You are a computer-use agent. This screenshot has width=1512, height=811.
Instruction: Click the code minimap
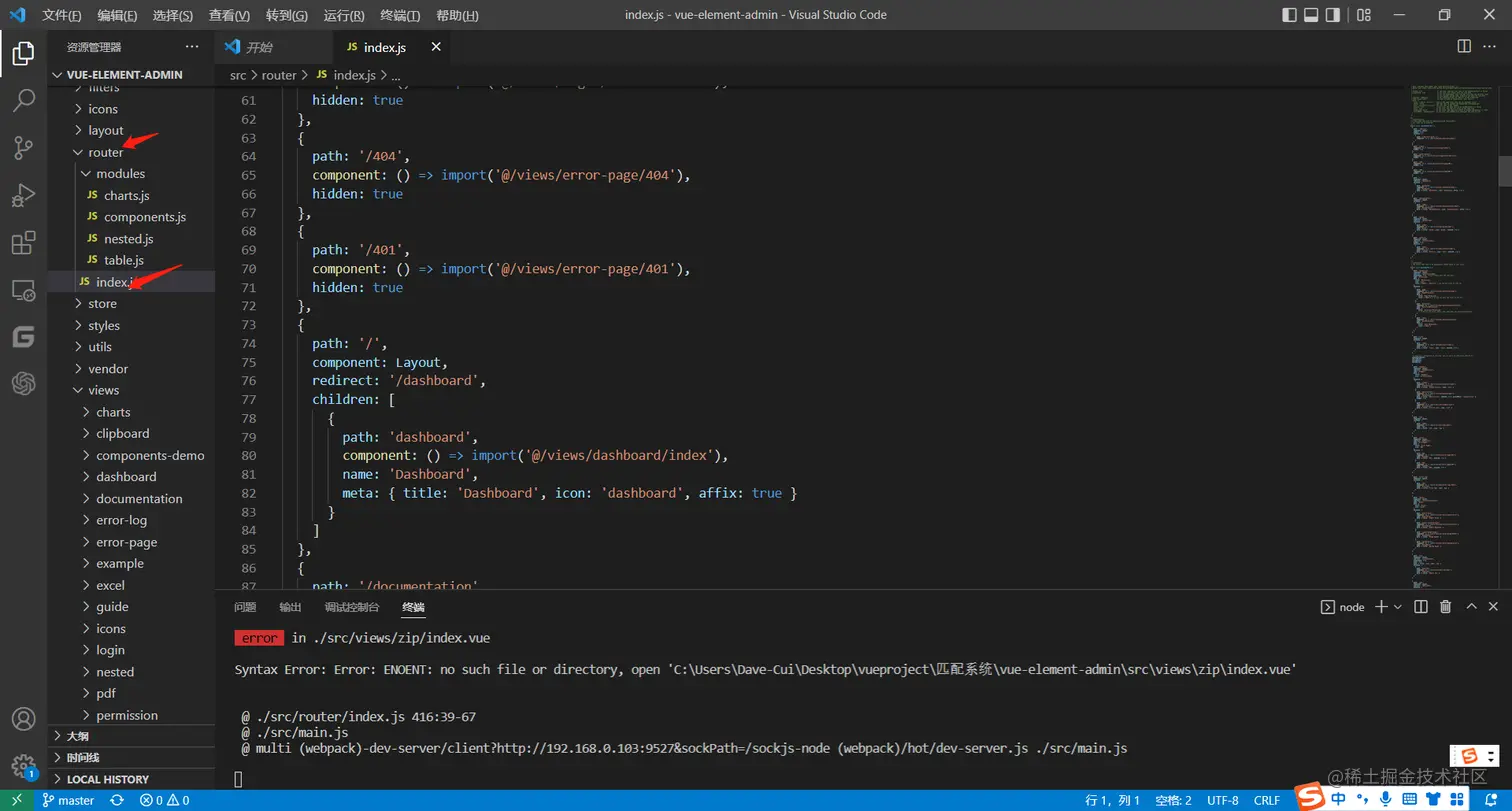point(1453,336)
